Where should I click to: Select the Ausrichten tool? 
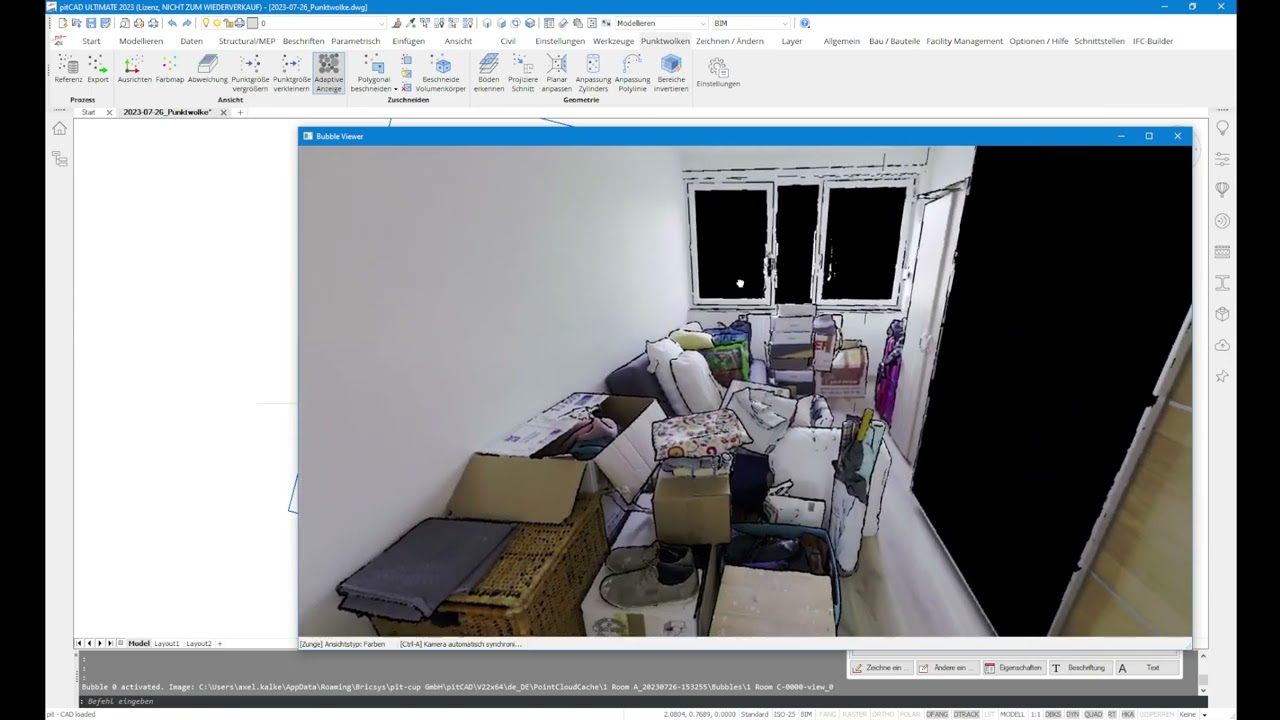[x=134, y=70]
